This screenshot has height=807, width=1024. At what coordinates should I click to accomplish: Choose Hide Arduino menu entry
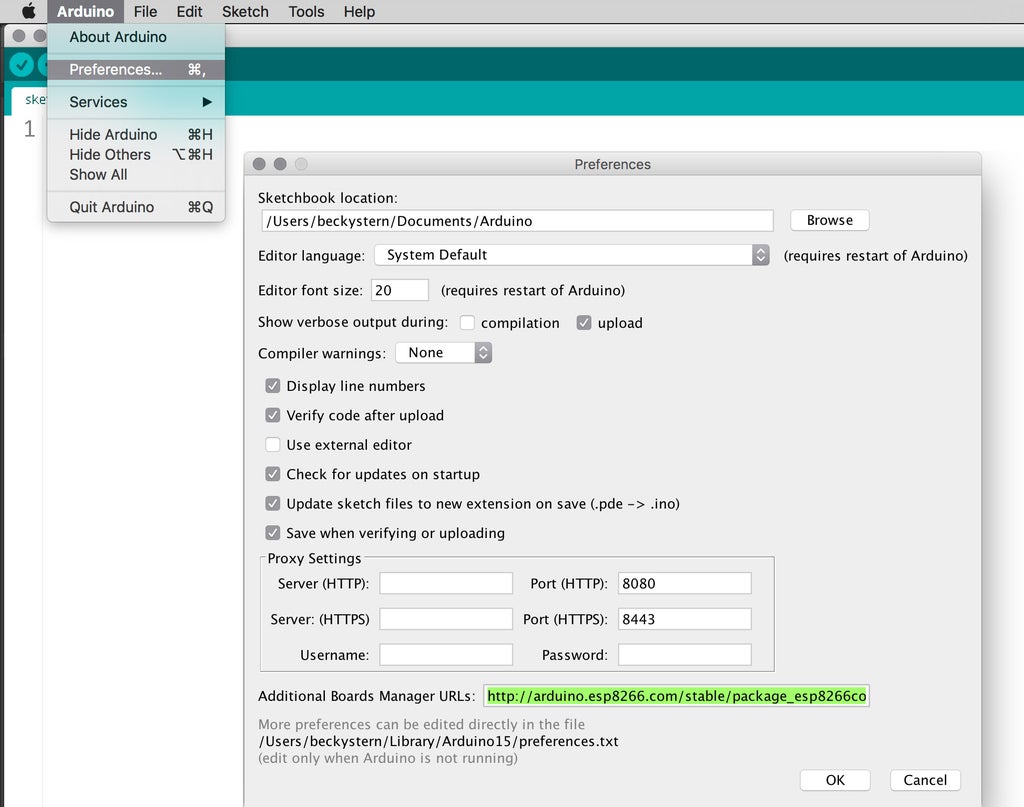(136, 134)
